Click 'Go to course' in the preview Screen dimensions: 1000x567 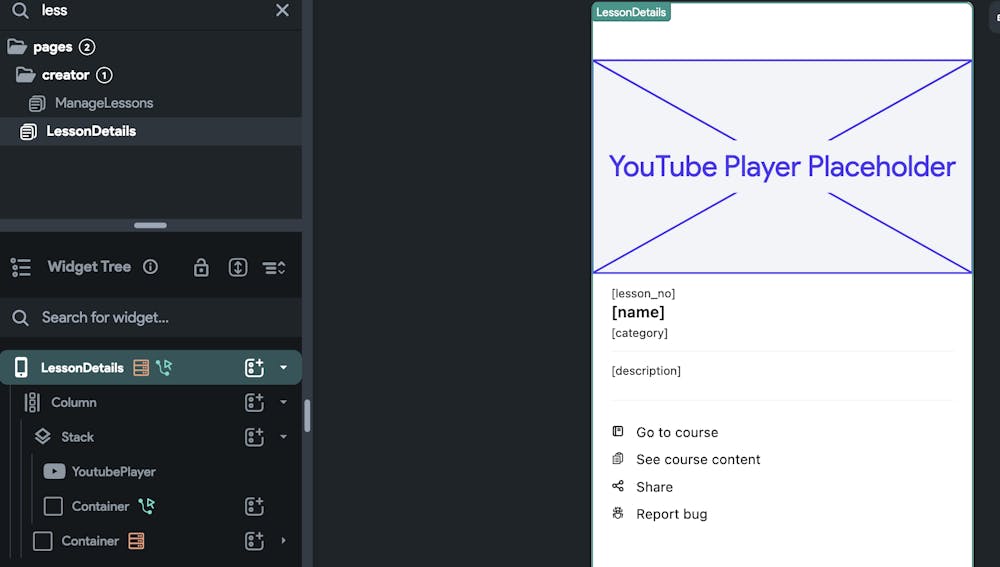(677, 432)
